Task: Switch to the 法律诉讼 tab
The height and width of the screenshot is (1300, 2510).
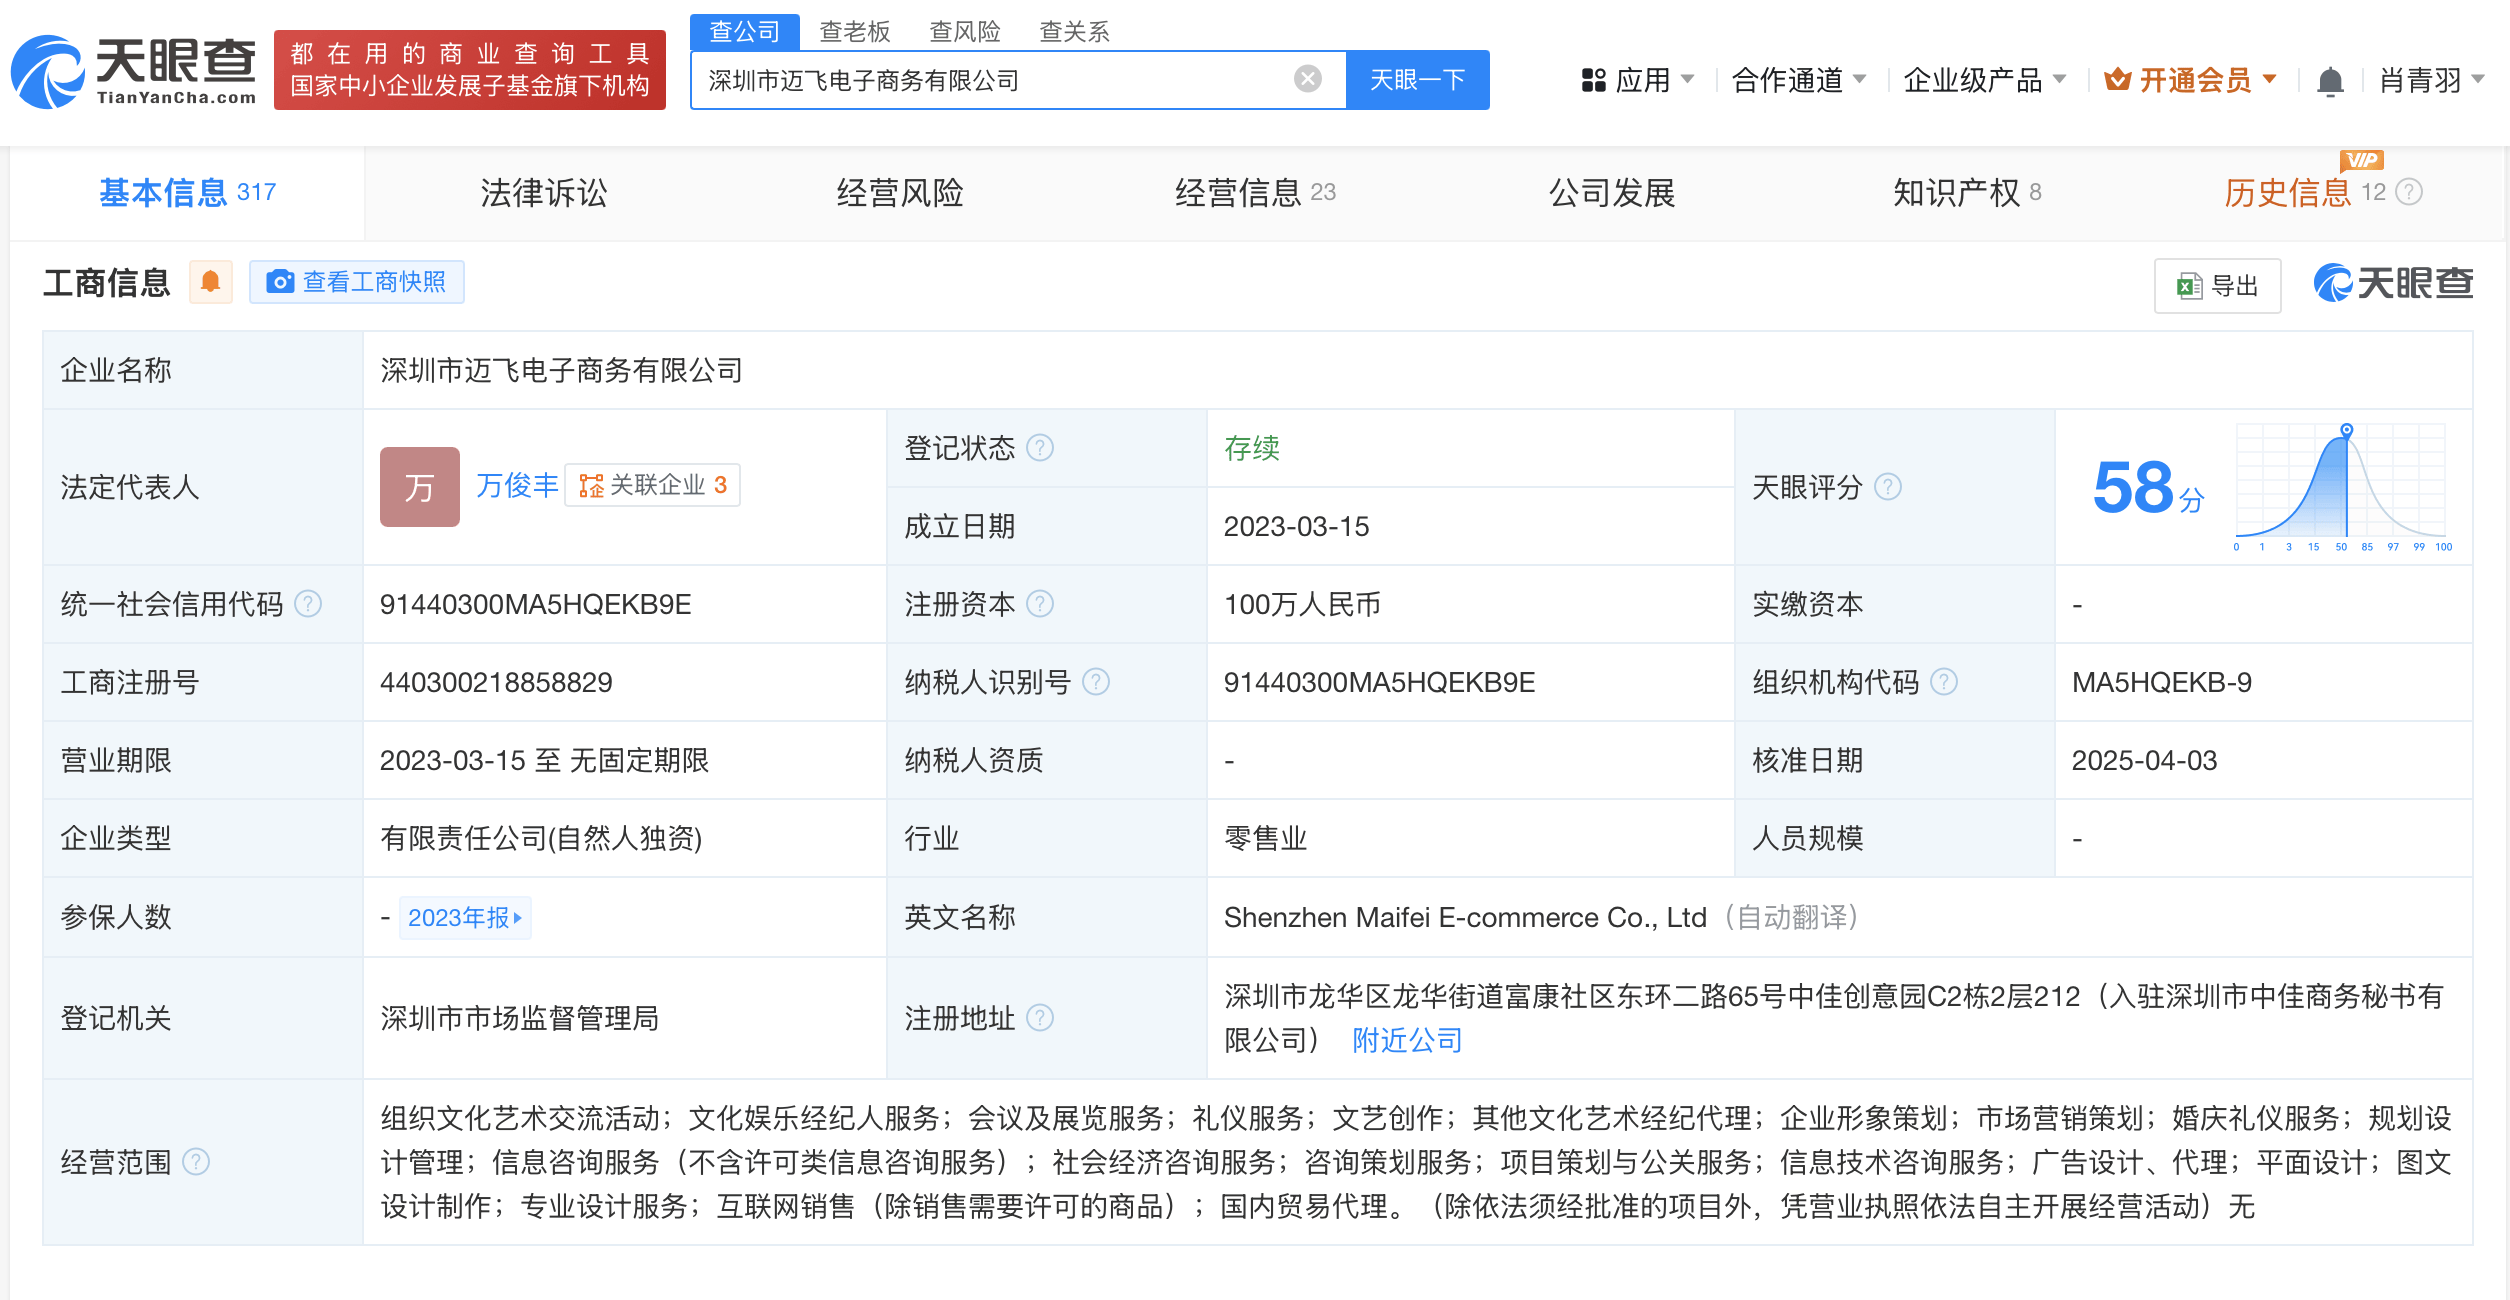Action: coord(543,193)
